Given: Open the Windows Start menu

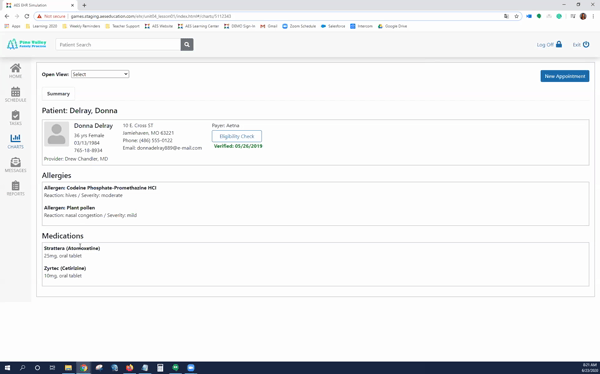Looking at the screenshot, I should [x=7, y=368].
